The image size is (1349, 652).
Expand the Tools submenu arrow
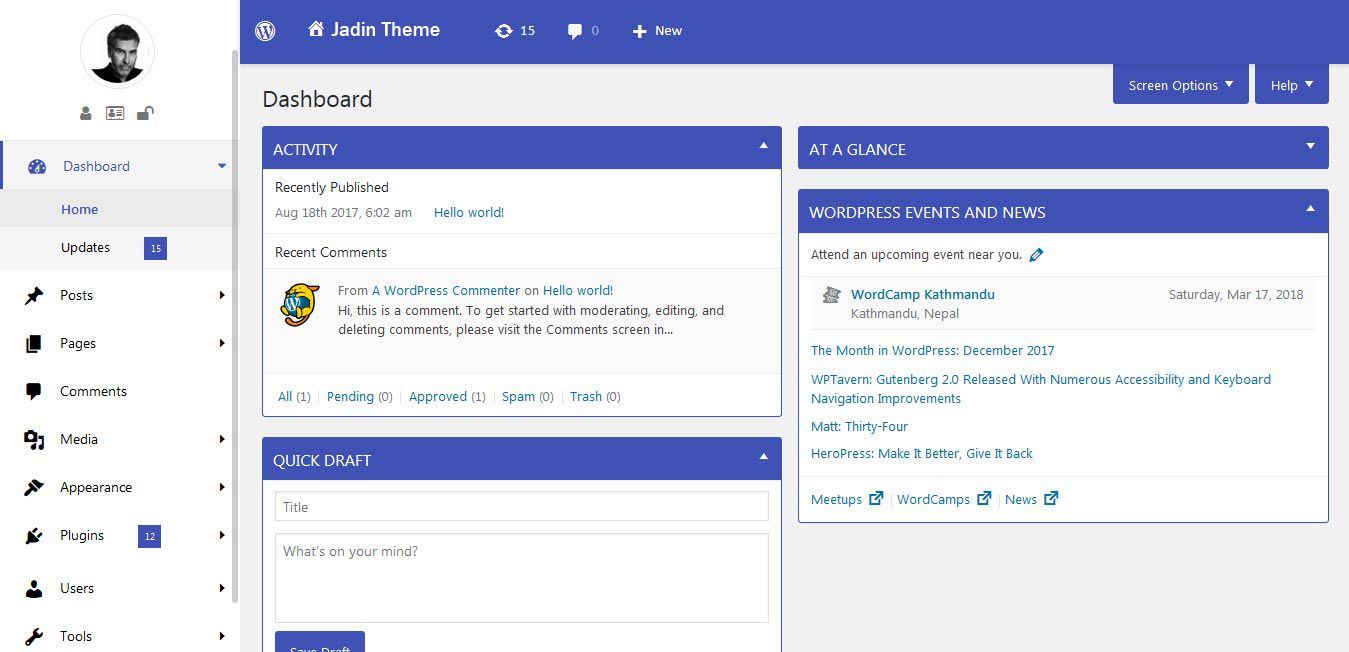coord(222,636)
